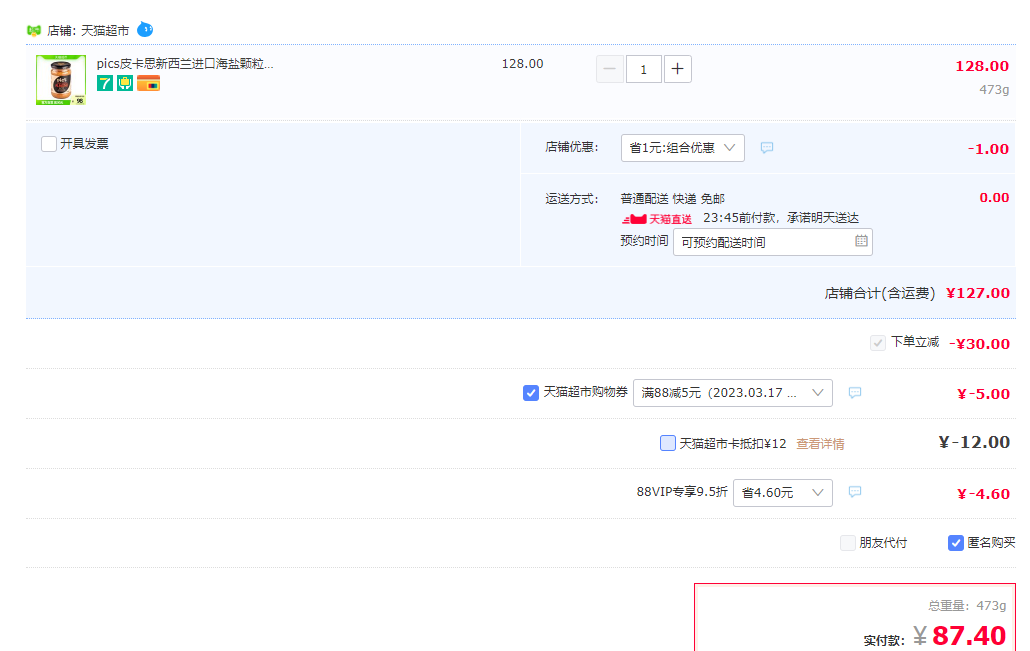This screenshot has width=1030, height=651.
Task: Toggle the 下单立减 checkbox
Action: pyautogui.click(x=878, y=343)
